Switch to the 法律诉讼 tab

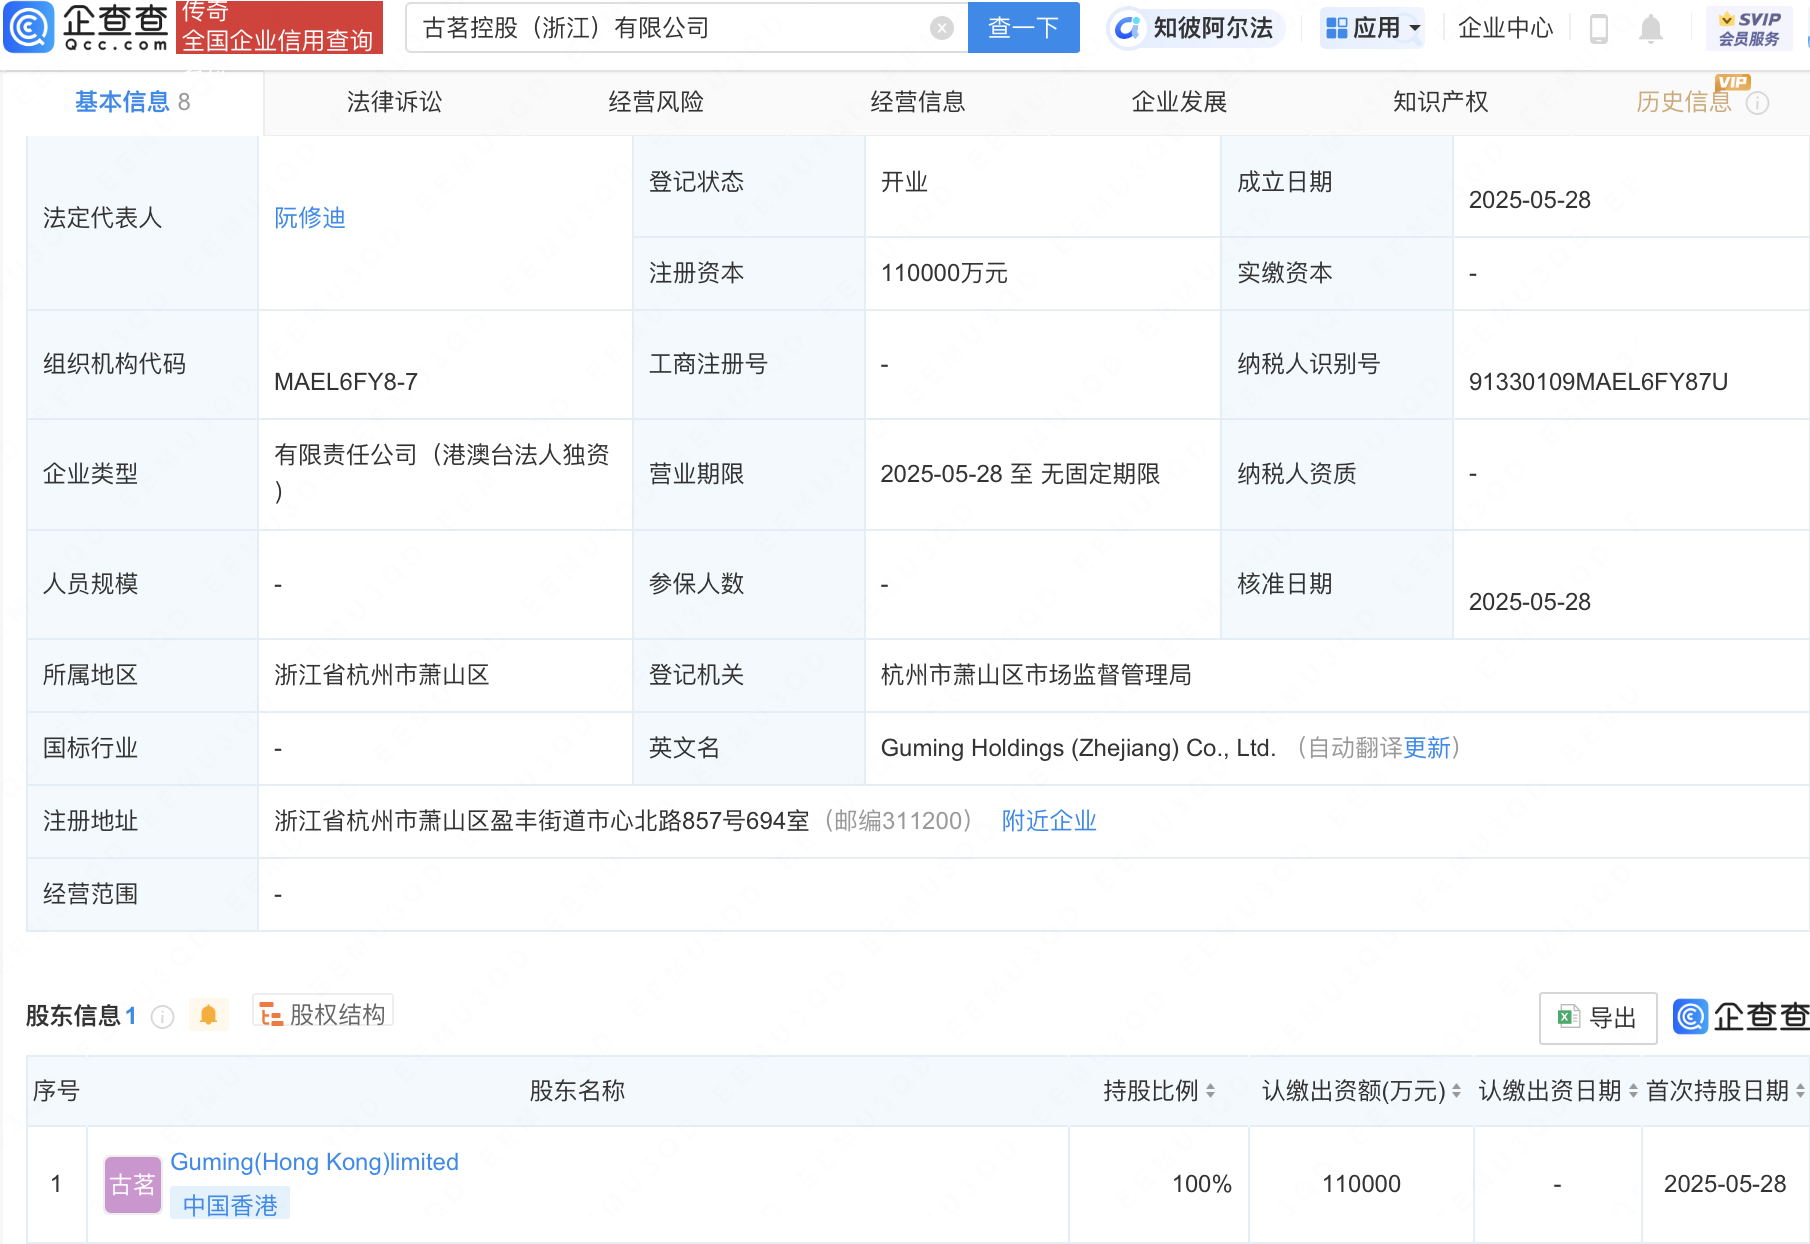pos(394,102)
